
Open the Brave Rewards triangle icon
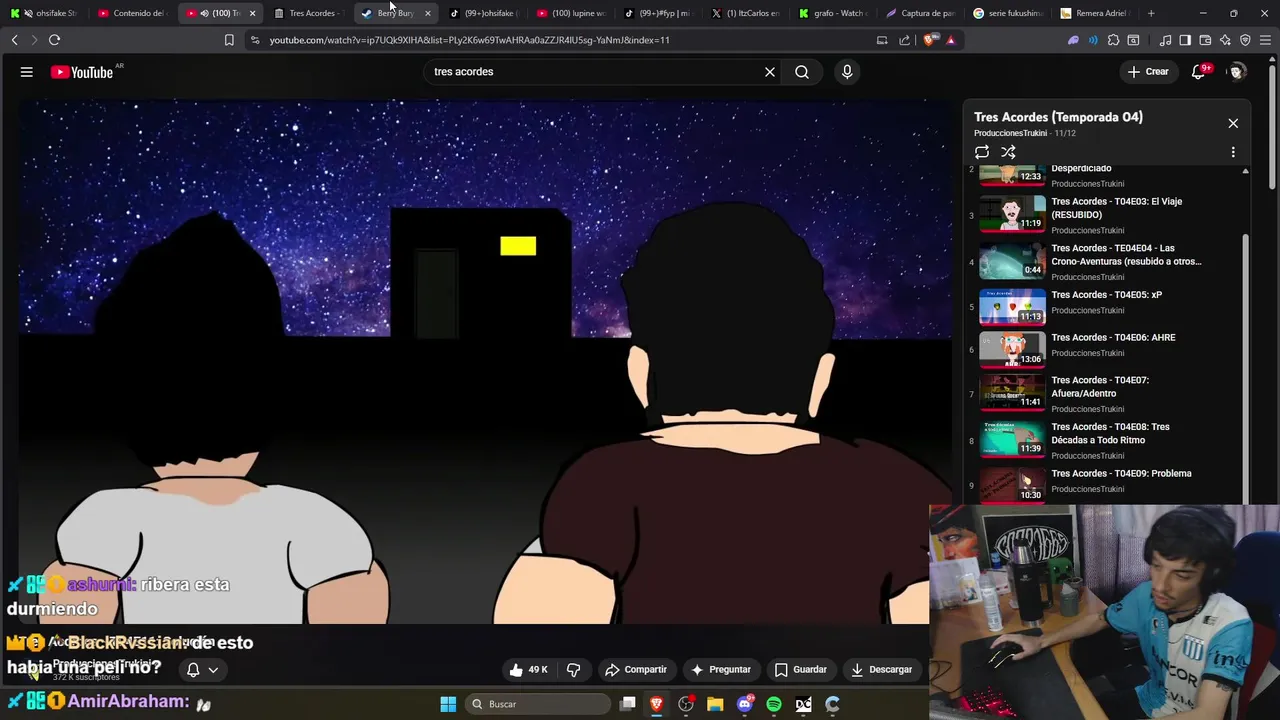[951, 40]
